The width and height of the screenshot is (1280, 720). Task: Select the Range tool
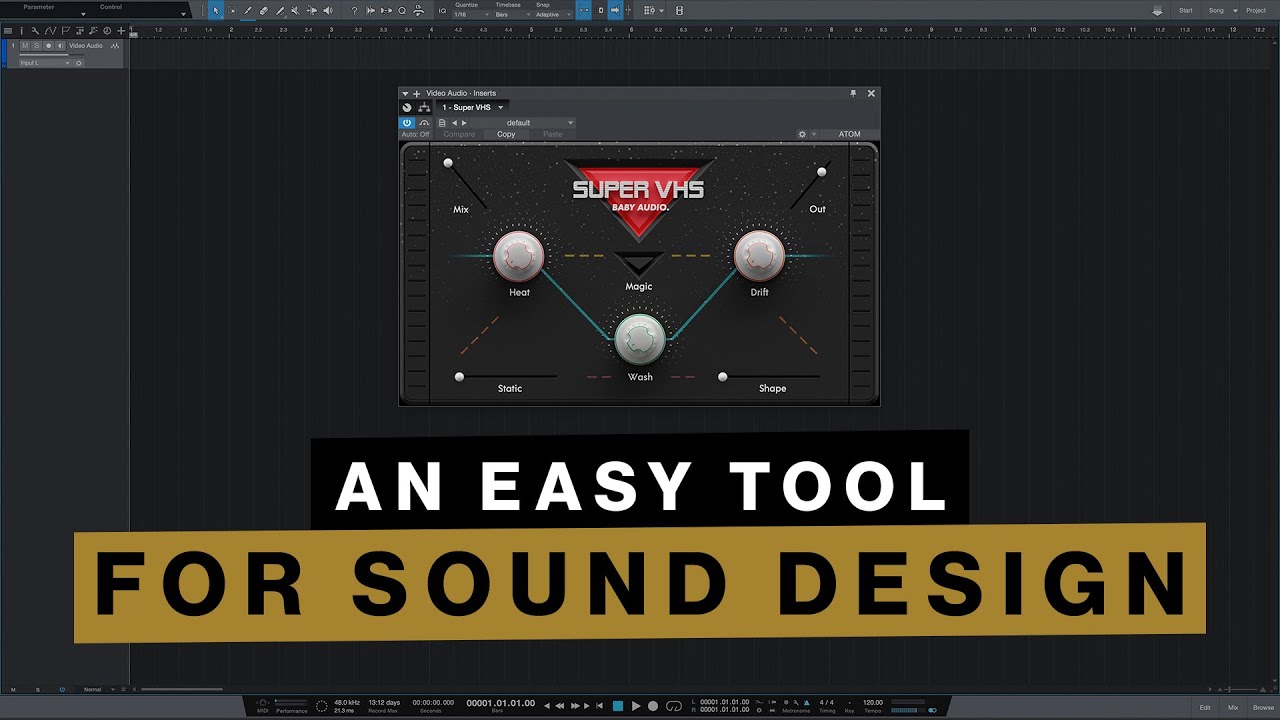coord(232,11)
